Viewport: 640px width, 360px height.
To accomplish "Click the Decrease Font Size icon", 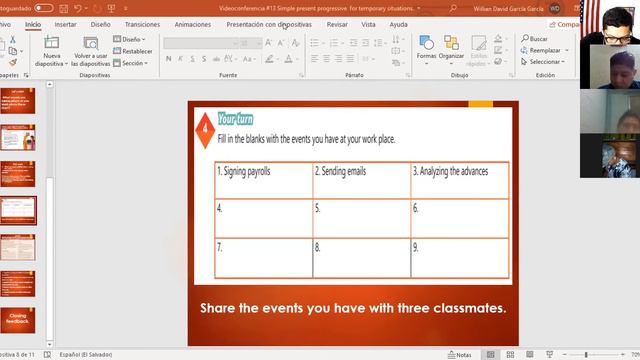I will (x=281, y=43).
